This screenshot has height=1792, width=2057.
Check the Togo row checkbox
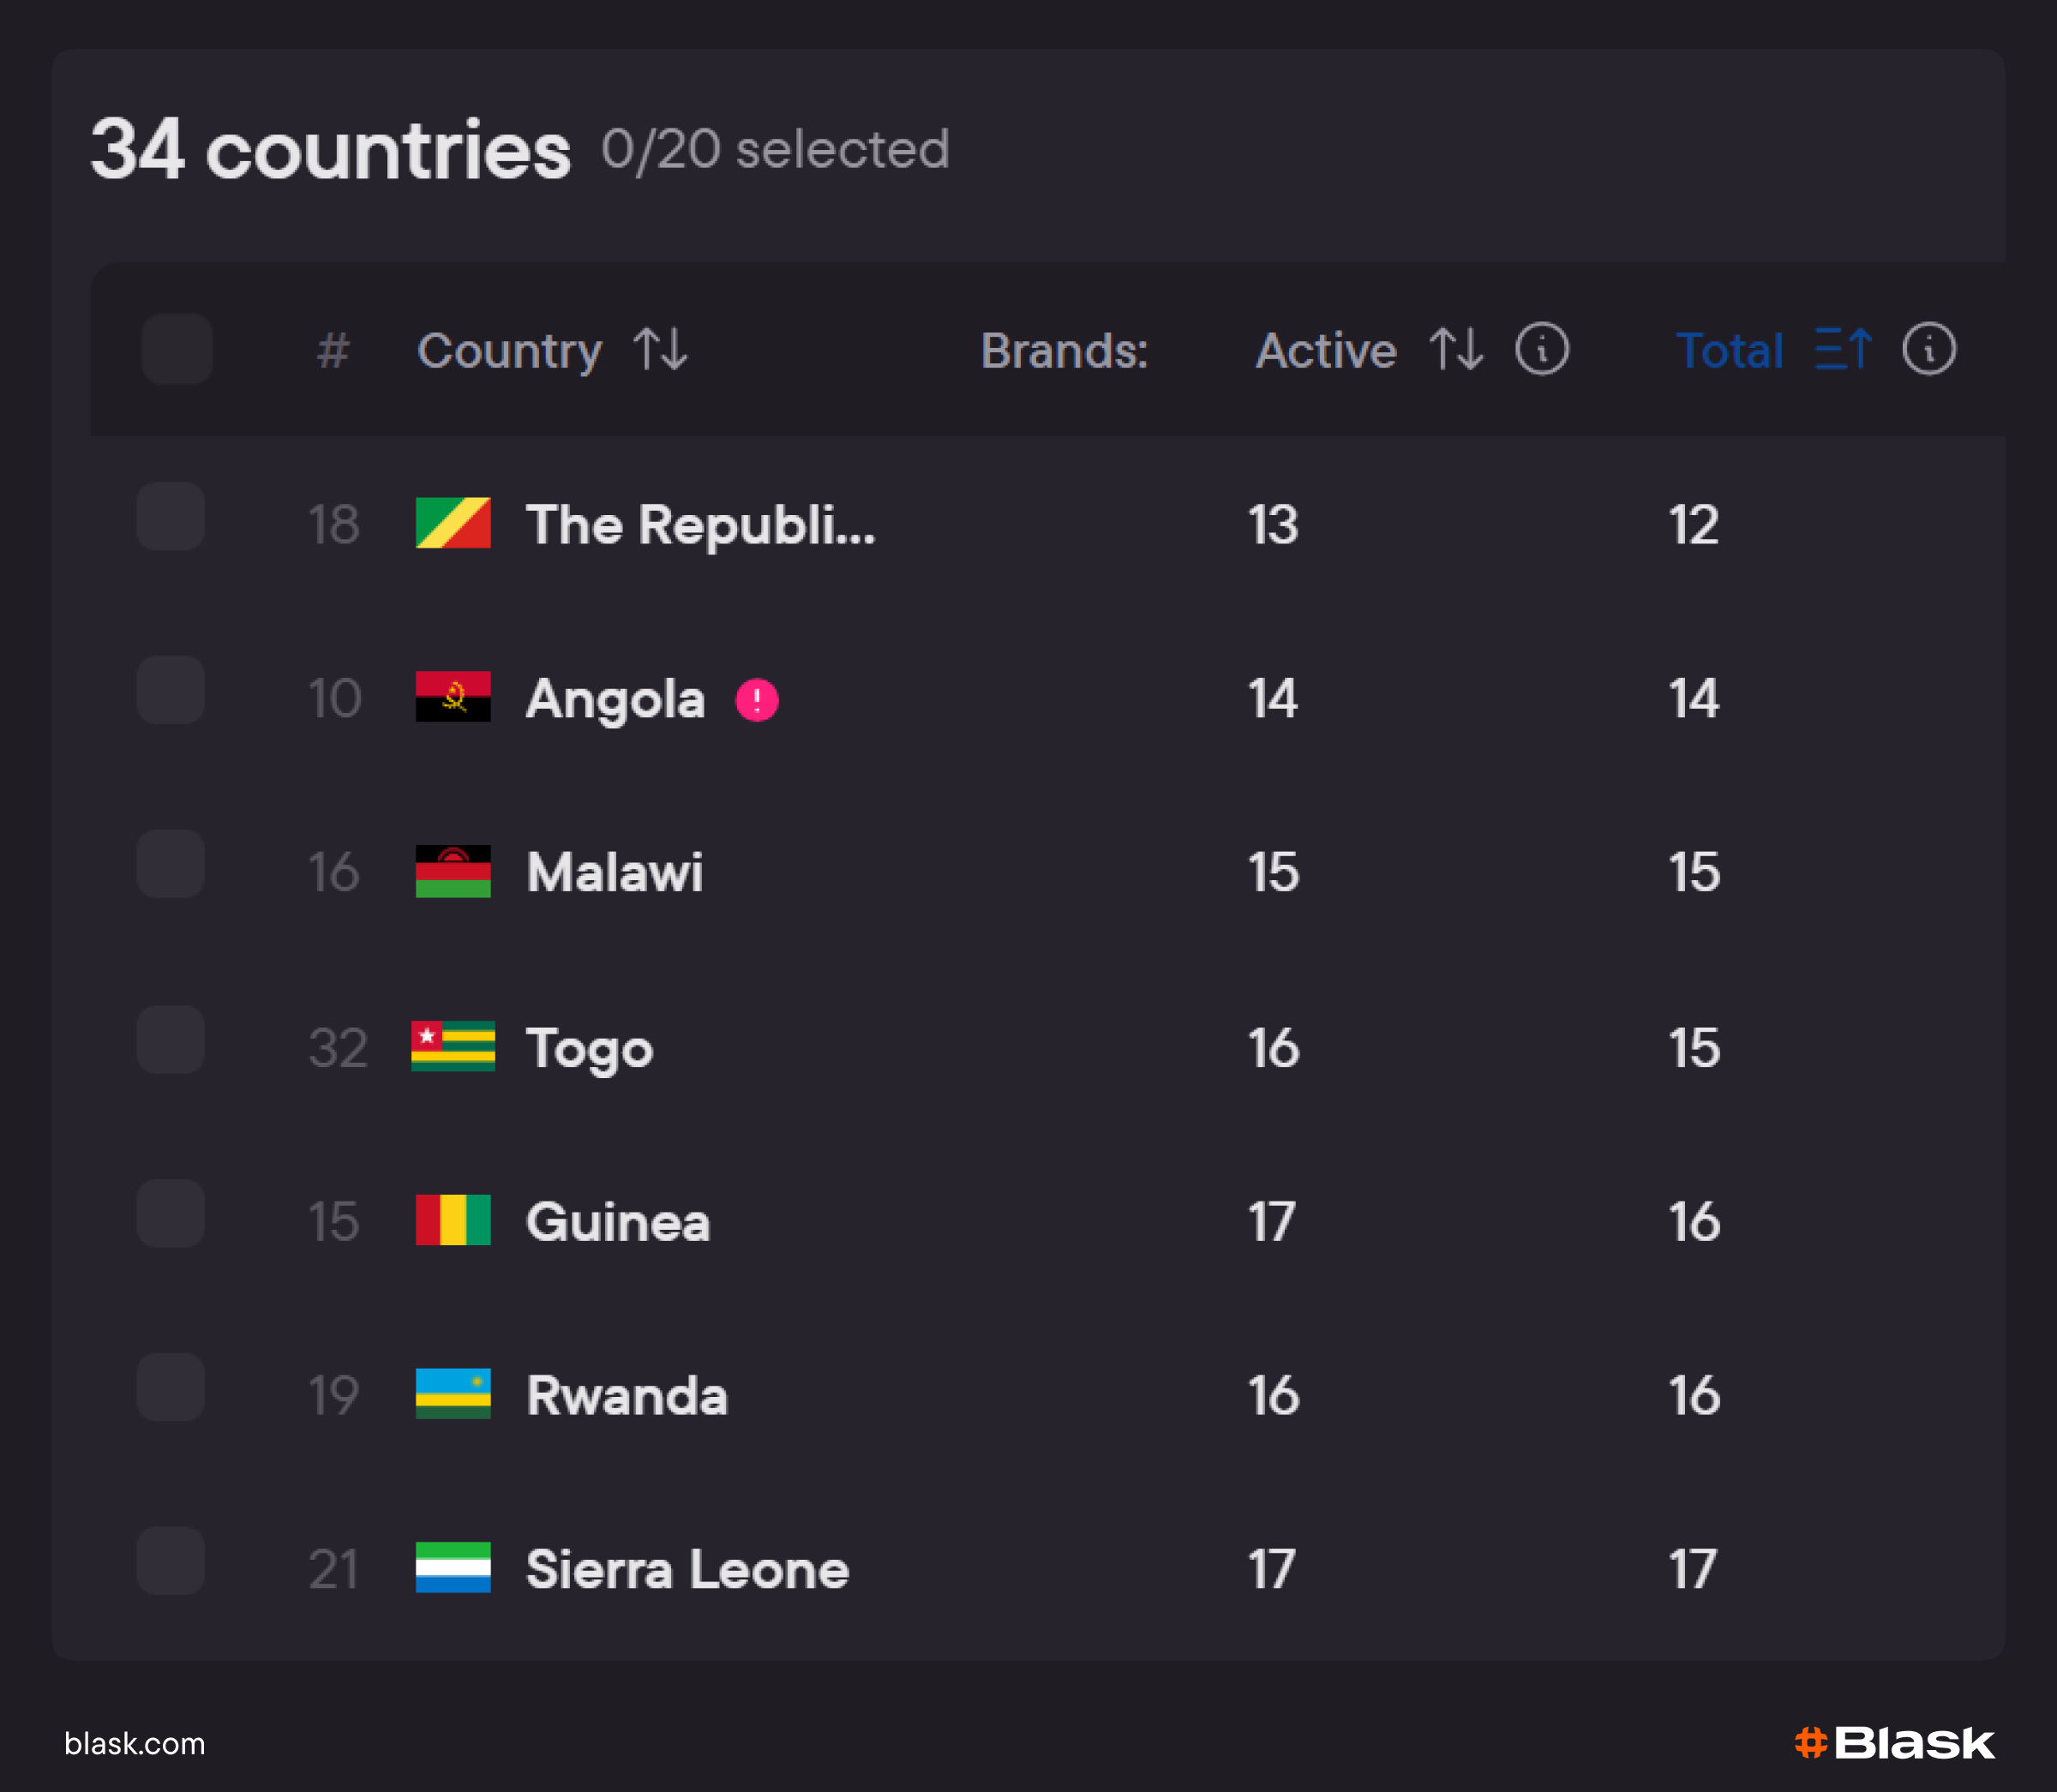coord(171,1040)
